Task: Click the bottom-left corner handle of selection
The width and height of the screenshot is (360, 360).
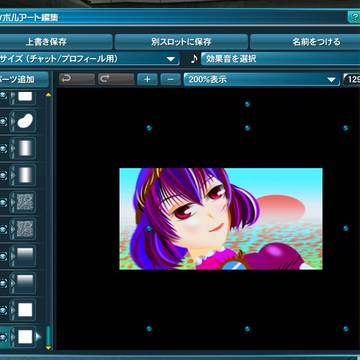Action: click(x=149, y=329)
